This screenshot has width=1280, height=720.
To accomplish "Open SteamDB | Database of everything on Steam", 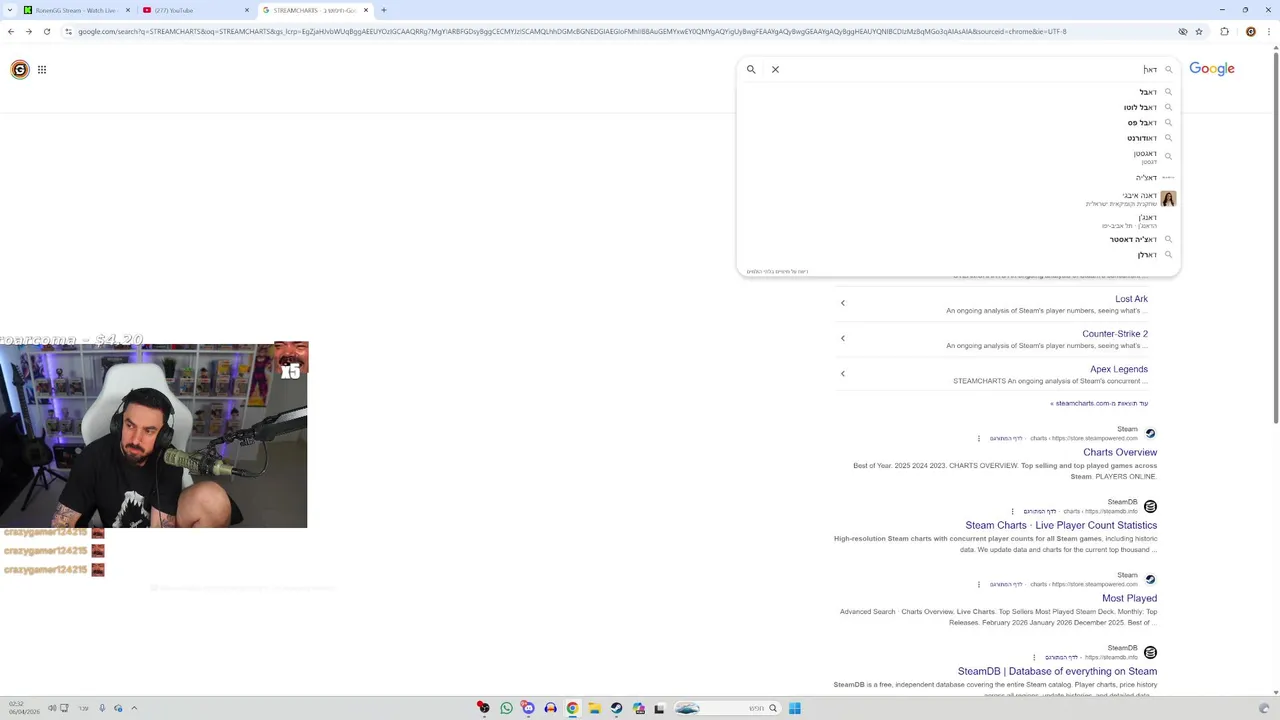I will click(1057, 671).
